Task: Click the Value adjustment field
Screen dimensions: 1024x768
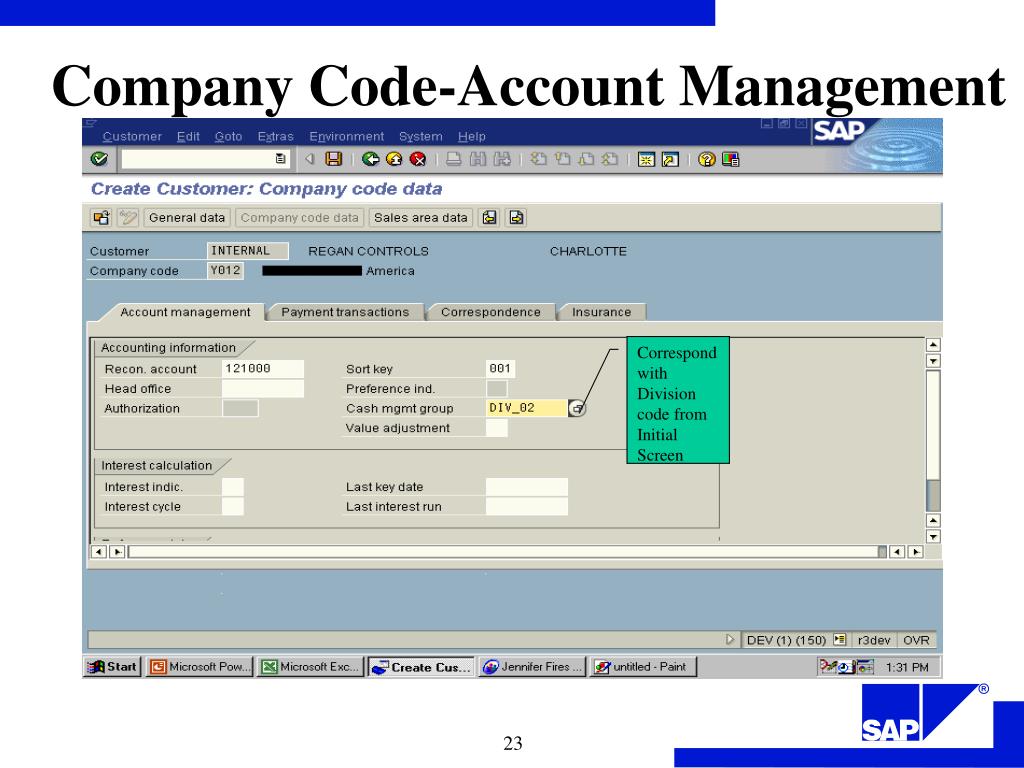Action: tap(496, 428)
